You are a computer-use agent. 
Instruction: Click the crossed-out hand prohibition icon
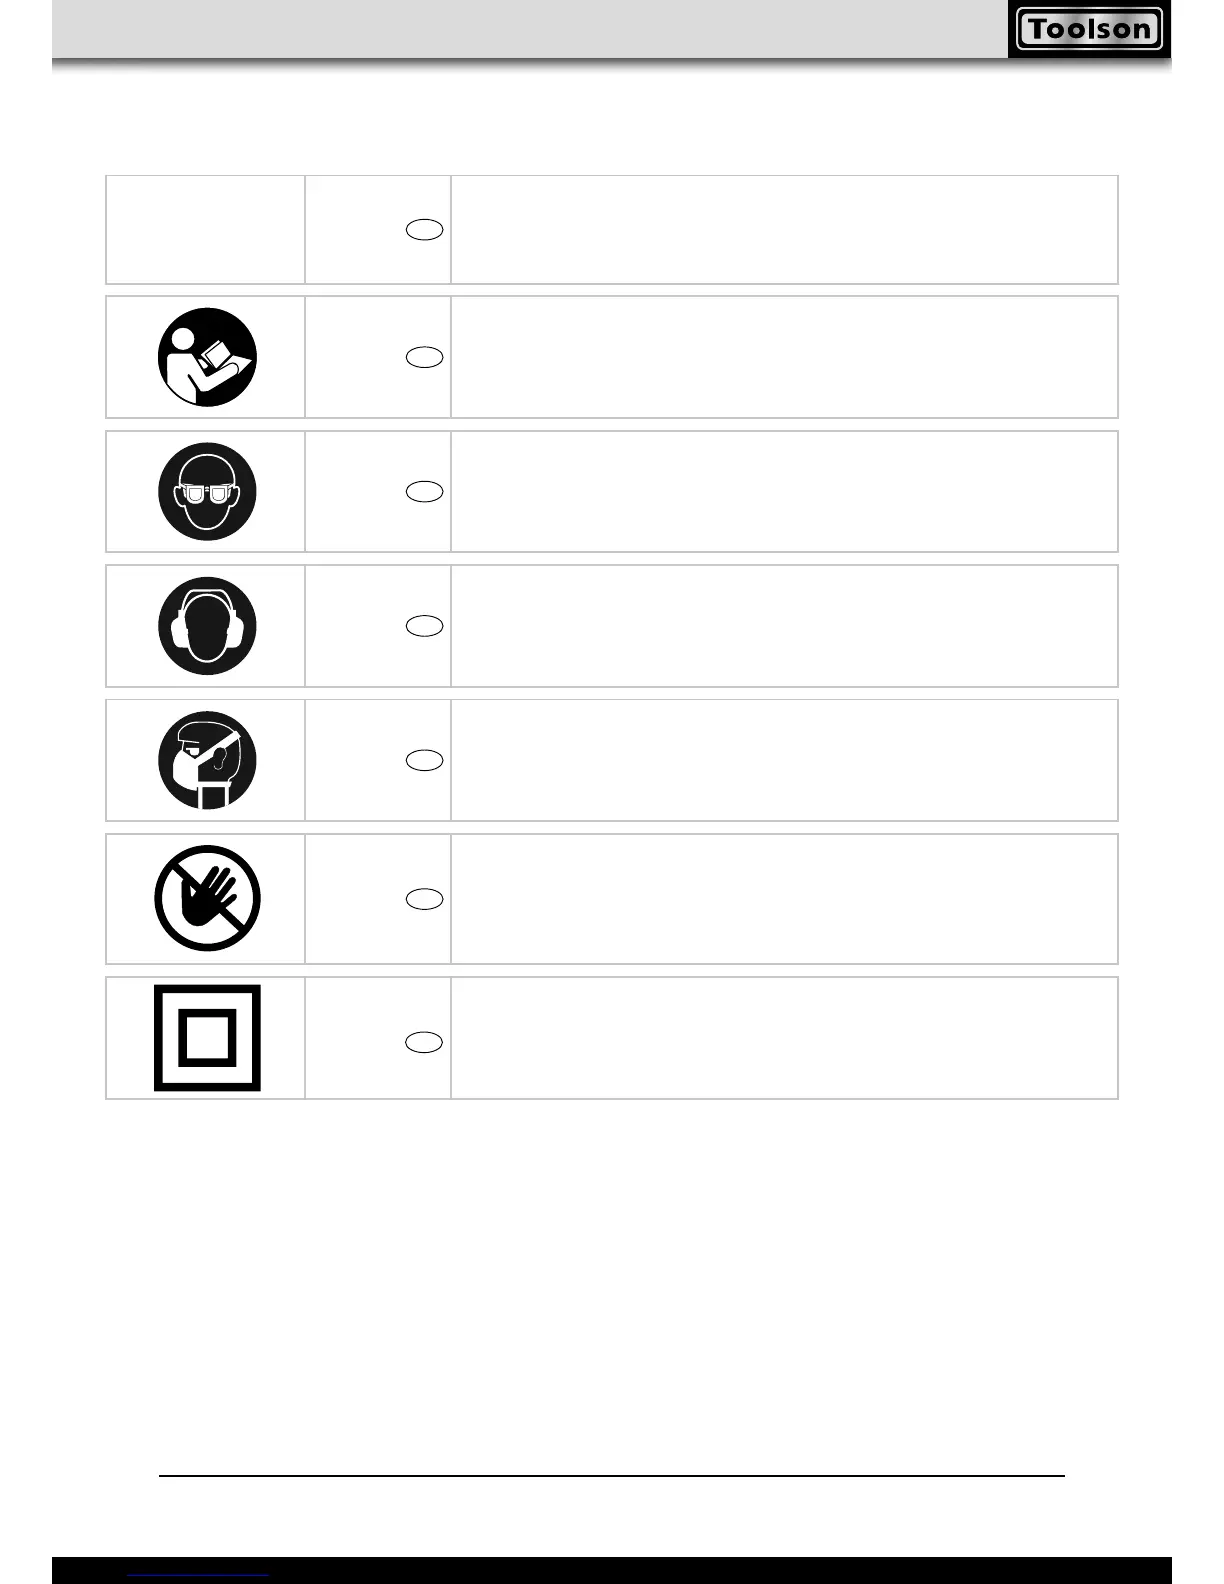click(207, 898)
